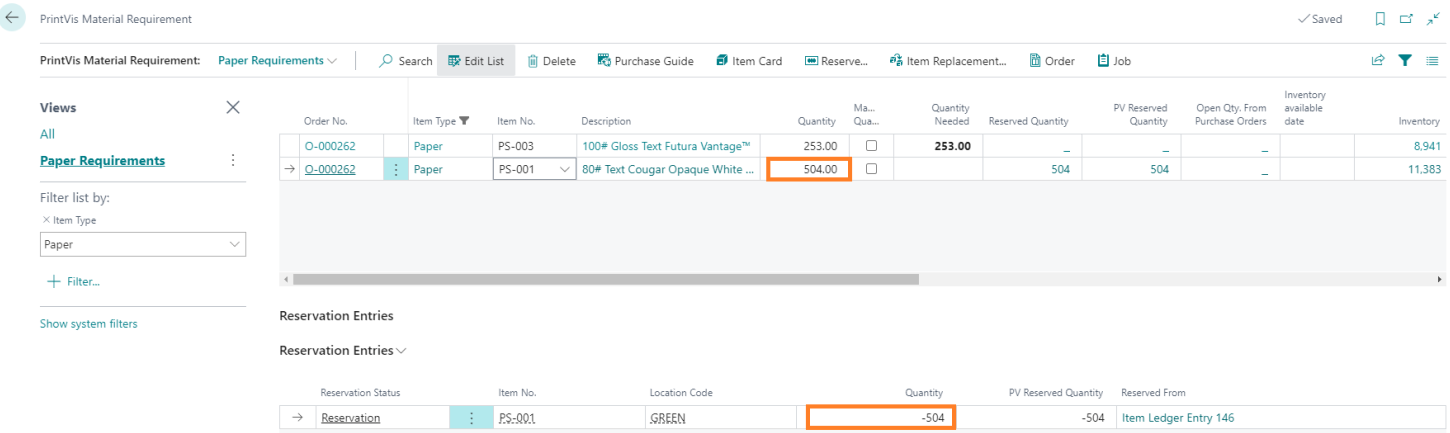Expand the Item Type filter dropdown

coord(235,244)
